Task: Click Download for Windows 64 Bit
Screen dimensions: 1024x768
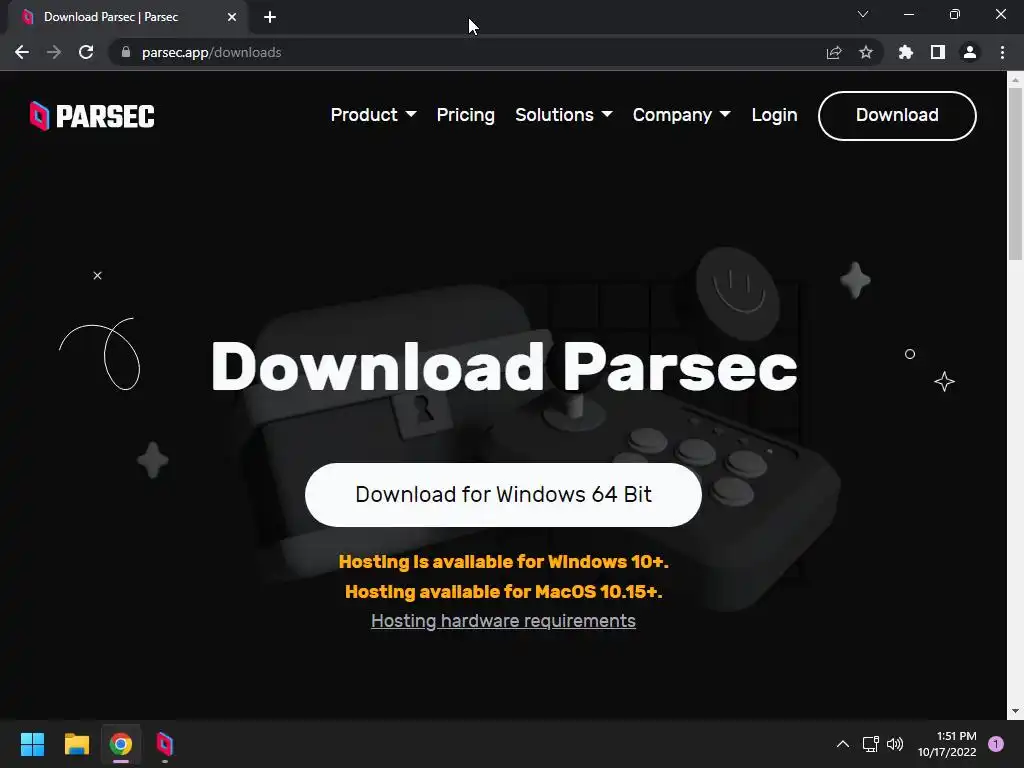Action: click(x=504, y=495)
